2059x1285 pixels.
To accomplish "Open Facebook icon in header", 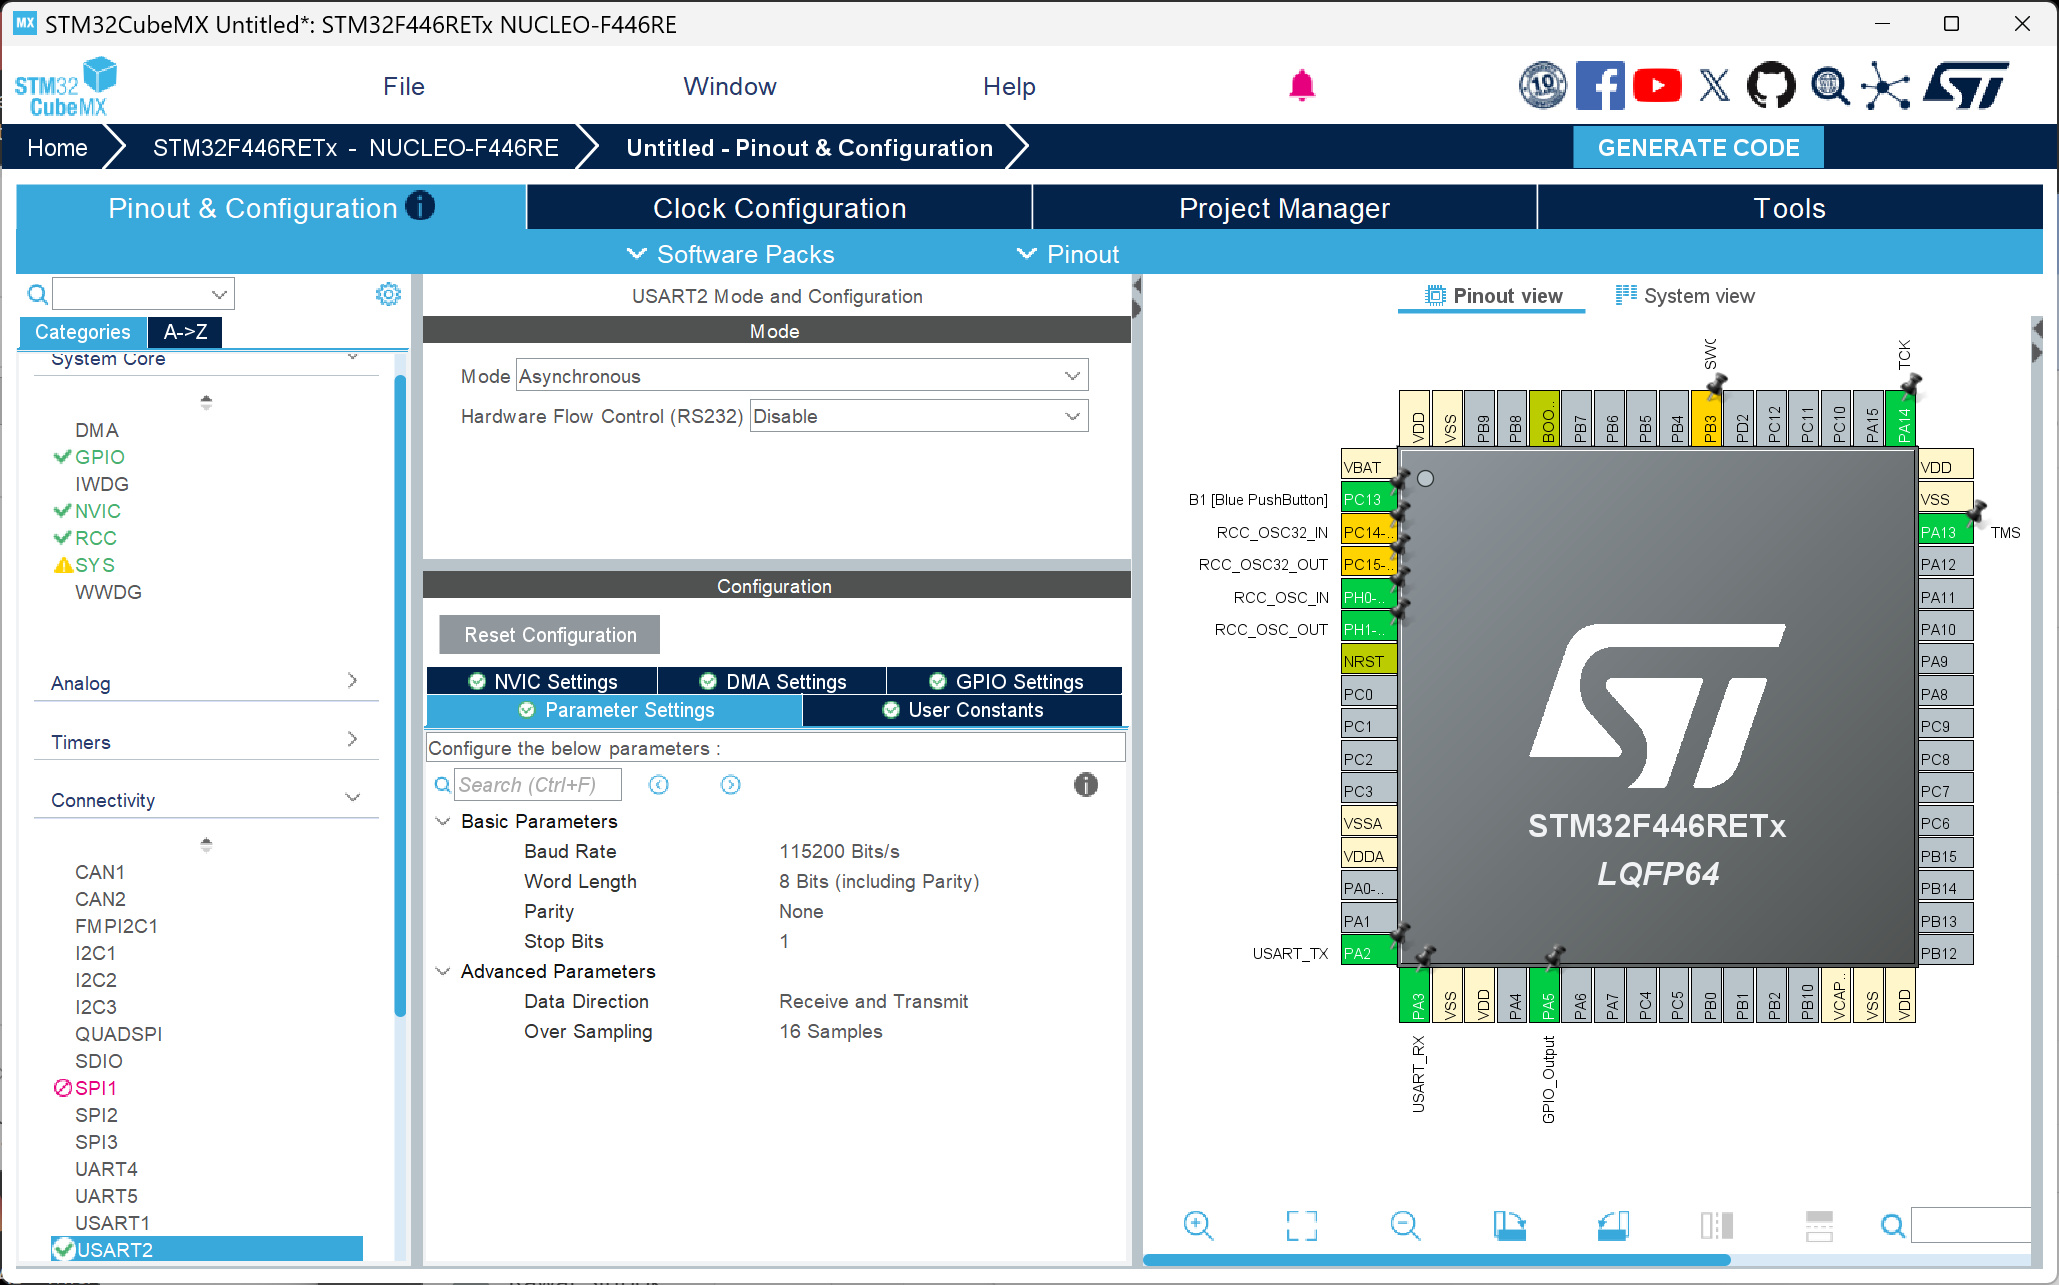I will [1600, 86].
